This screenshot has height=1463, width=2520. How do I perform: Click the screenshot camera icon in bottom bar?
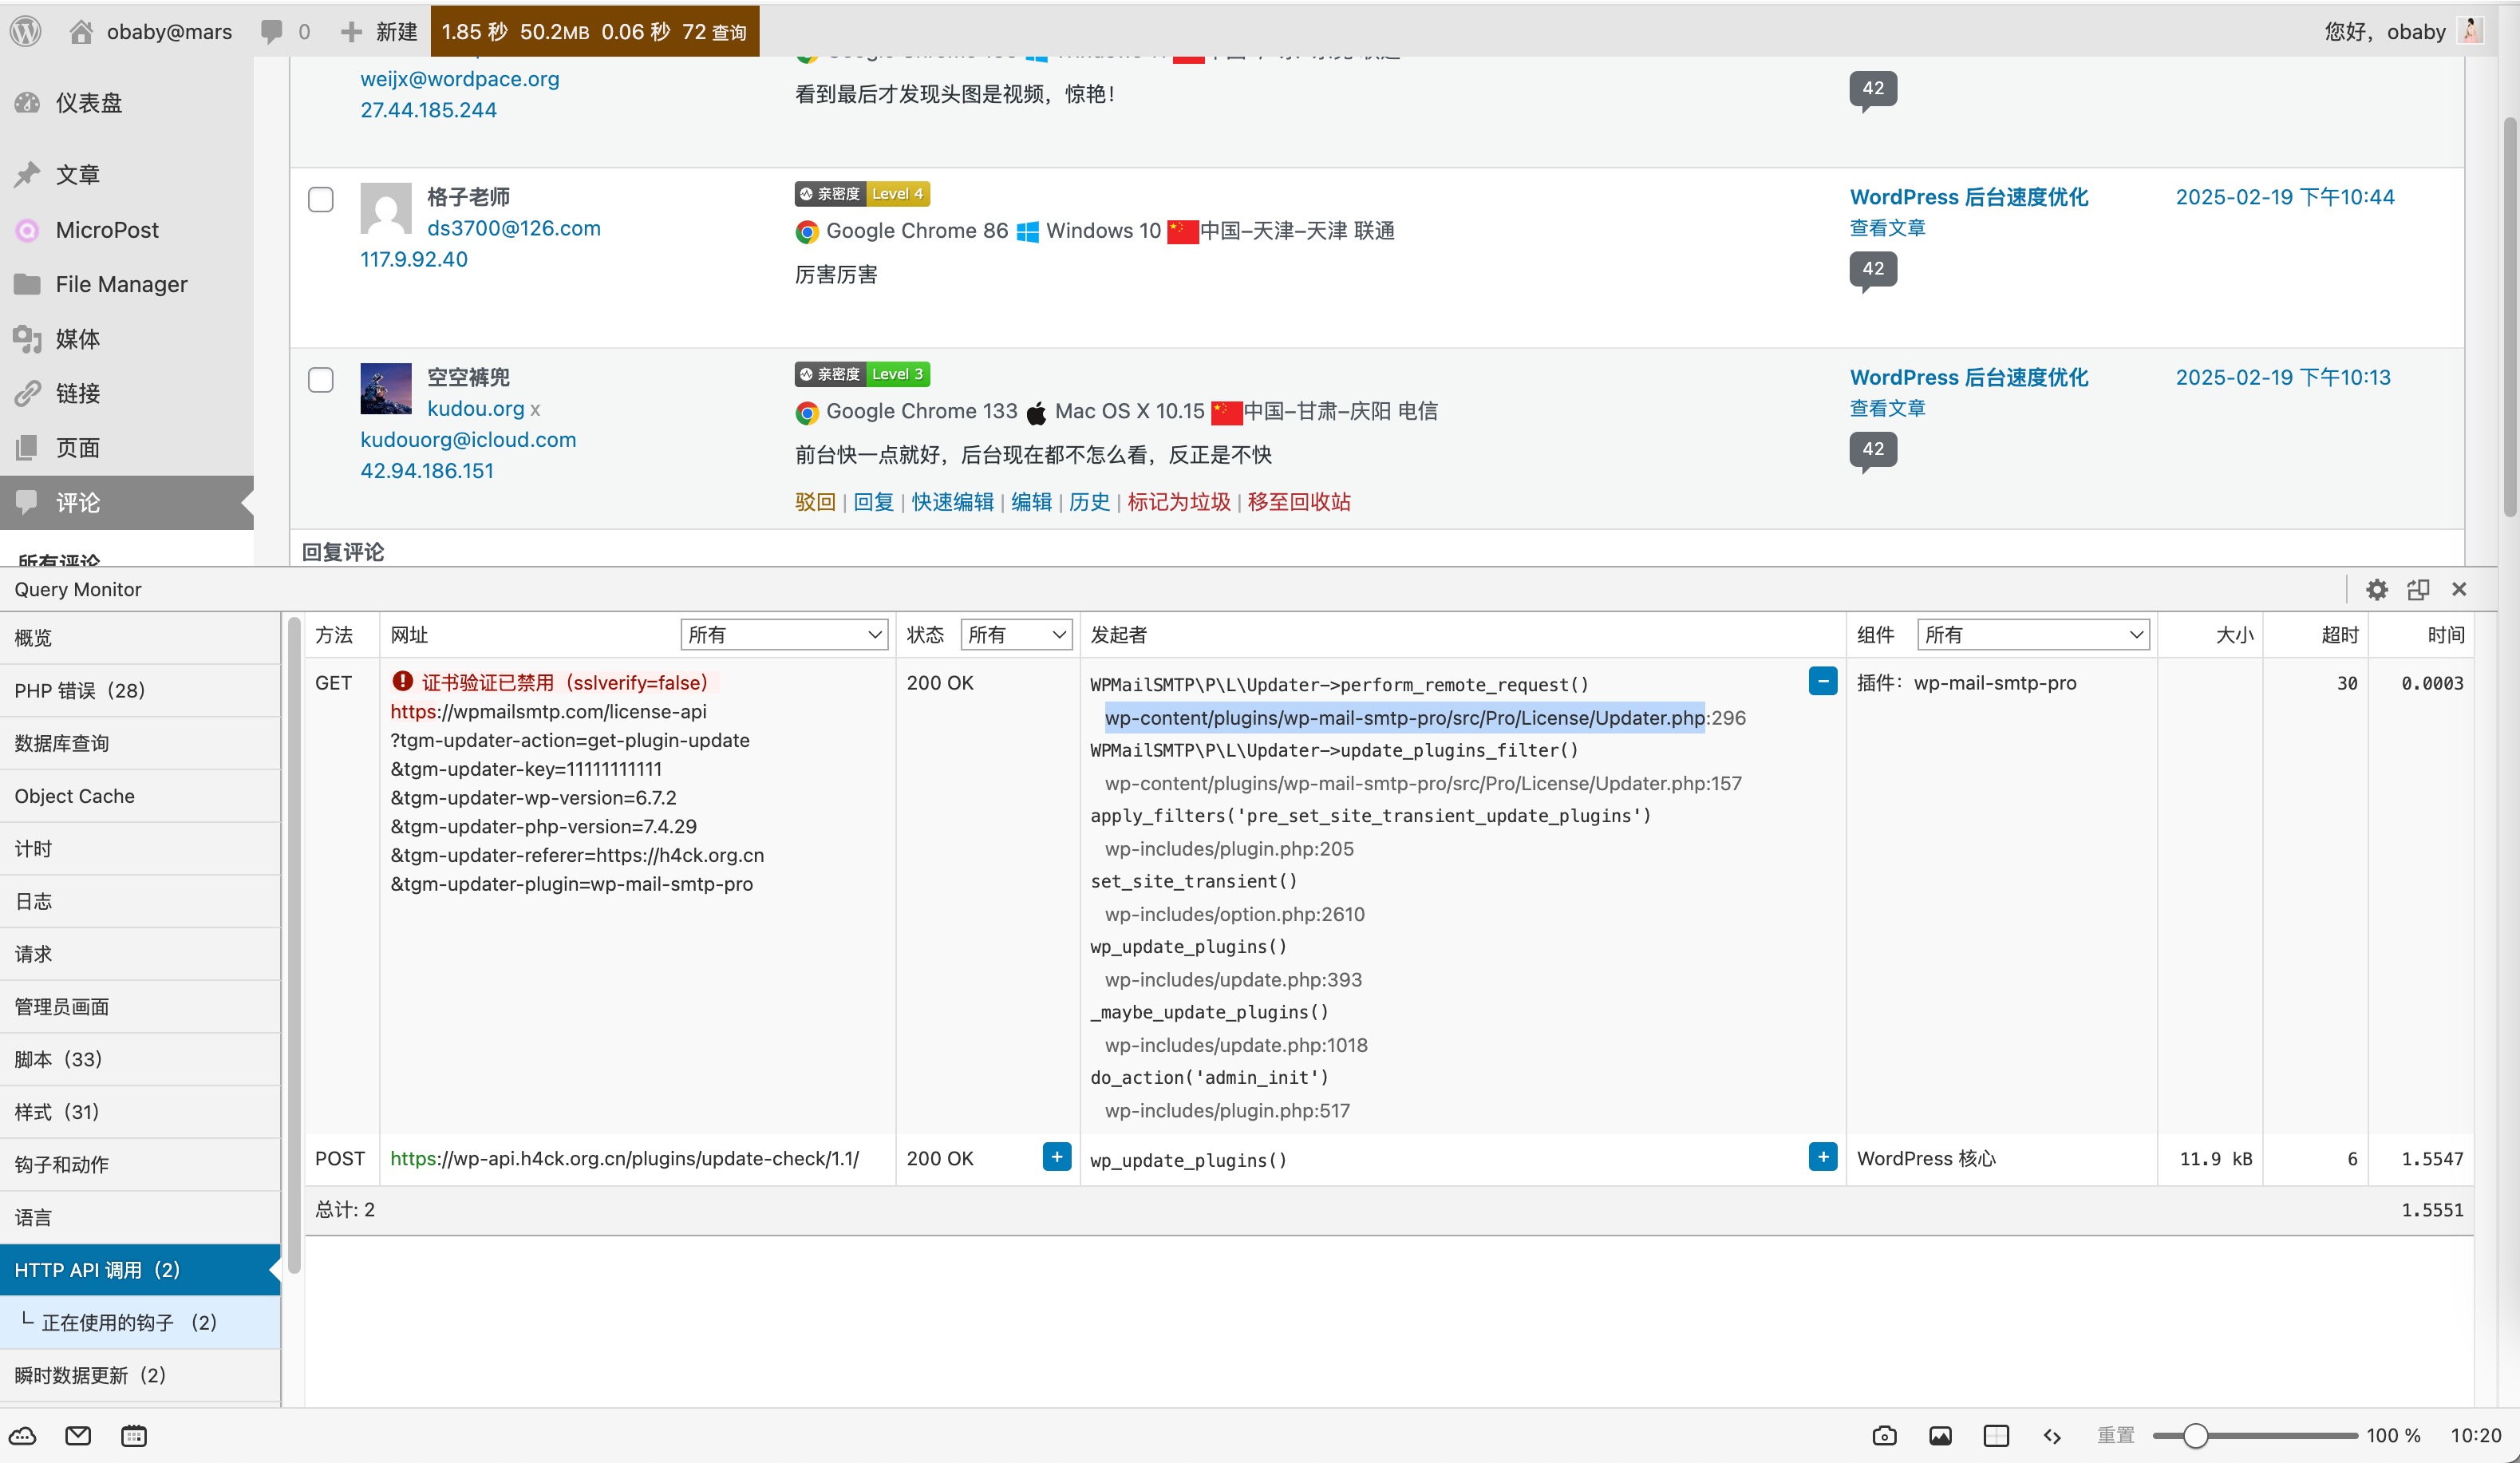(1884, 1436)
